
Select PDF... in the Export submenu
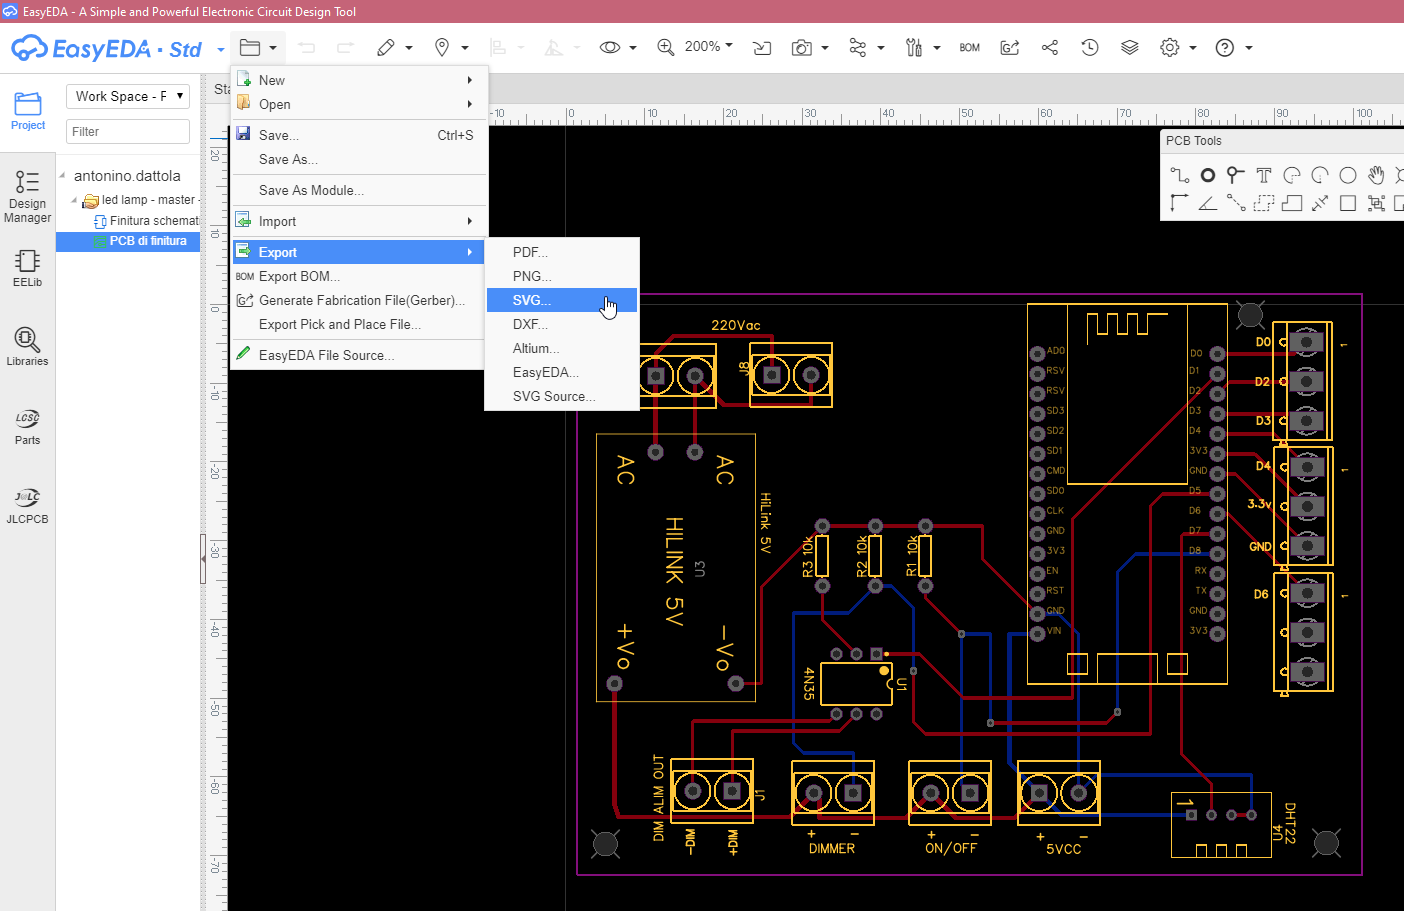point(562,252)
